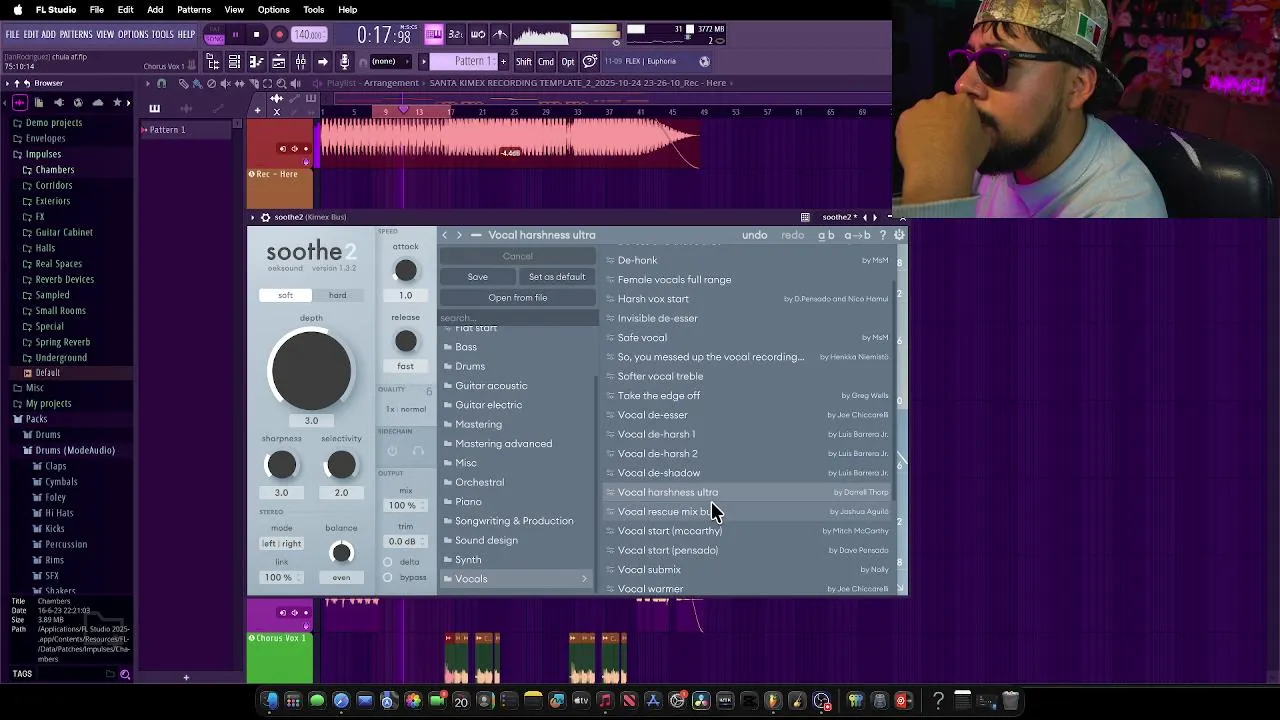Click the sidechain headphones listen icon
This screenshot has height=720, width=1280.
[x=418, y=451]
